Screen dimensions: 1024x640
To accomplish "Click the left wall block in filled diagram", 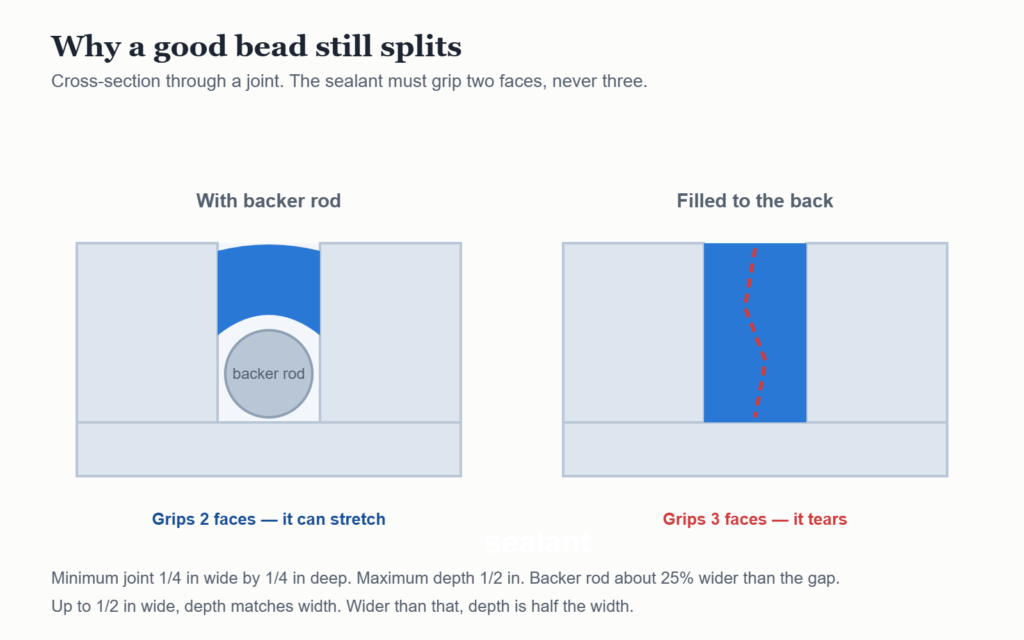I will pos(633,332).
